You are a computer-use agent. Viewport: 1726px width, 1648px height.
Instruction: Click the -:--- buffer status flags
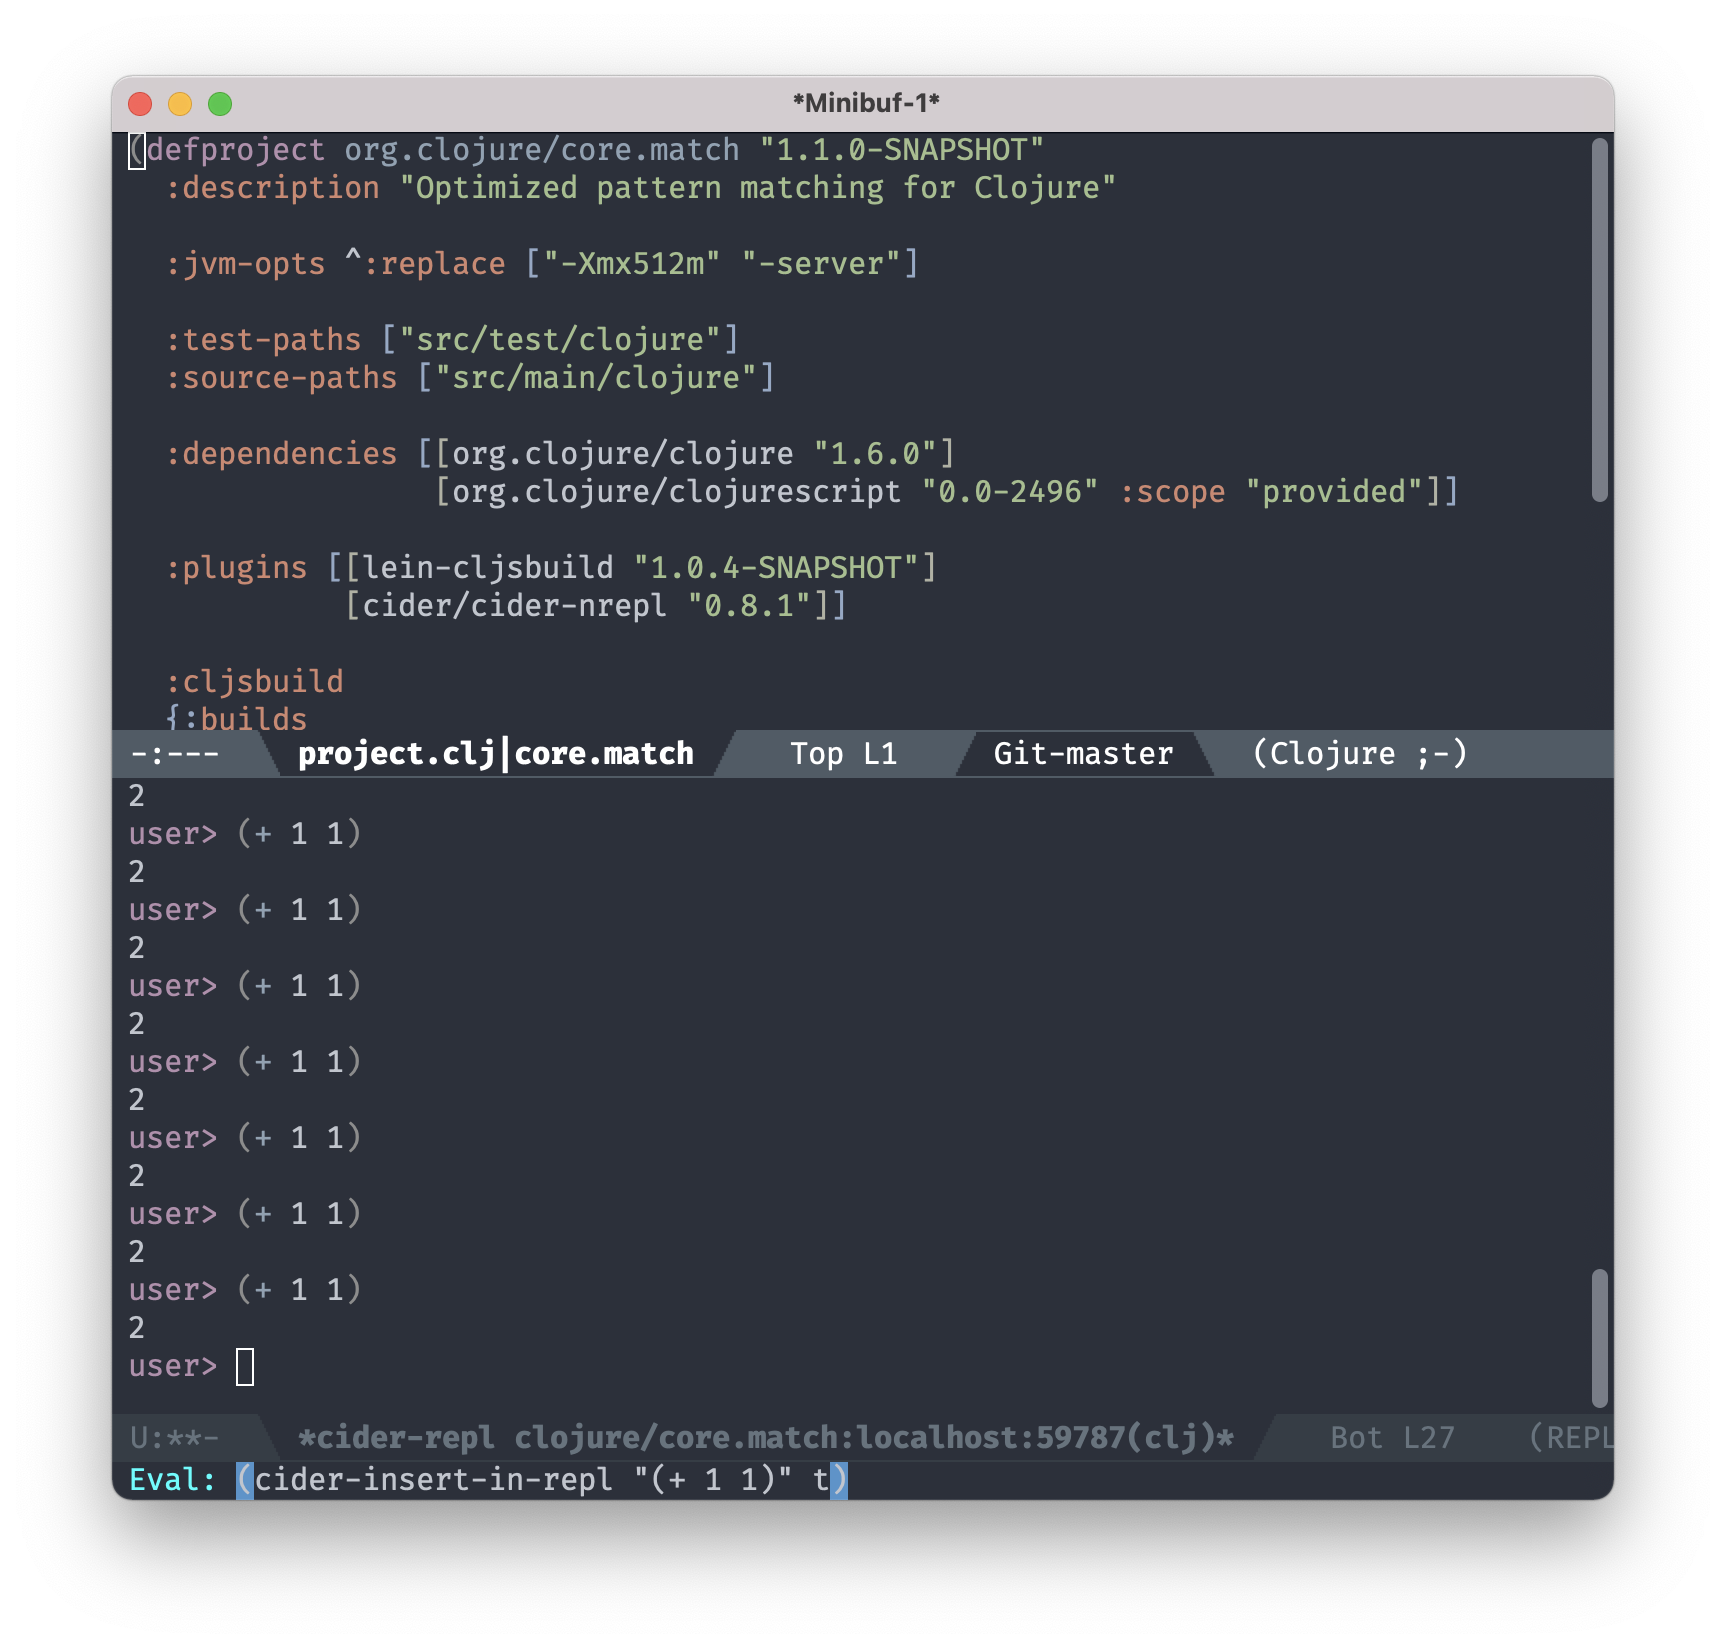175,754
